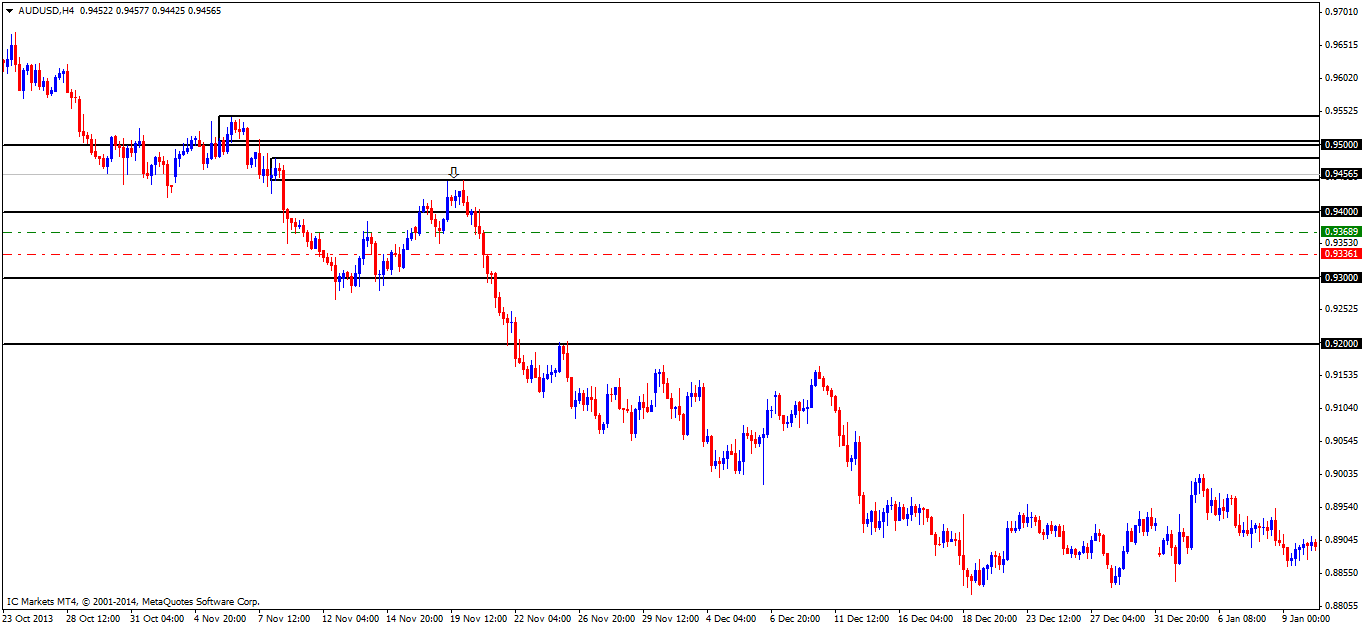Click the 0.88550 price scale value
The height and width of the screenshot is (627, 1362).
point(1341,573)
